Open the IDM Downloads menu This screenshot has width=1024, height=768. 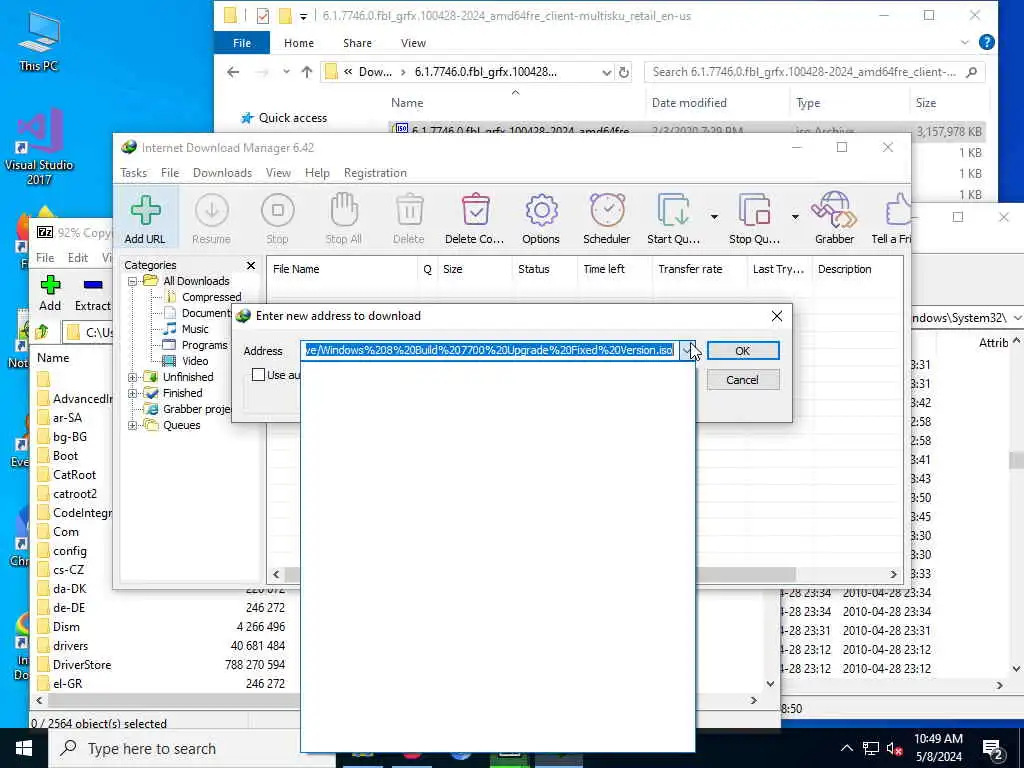click(222, 172)
